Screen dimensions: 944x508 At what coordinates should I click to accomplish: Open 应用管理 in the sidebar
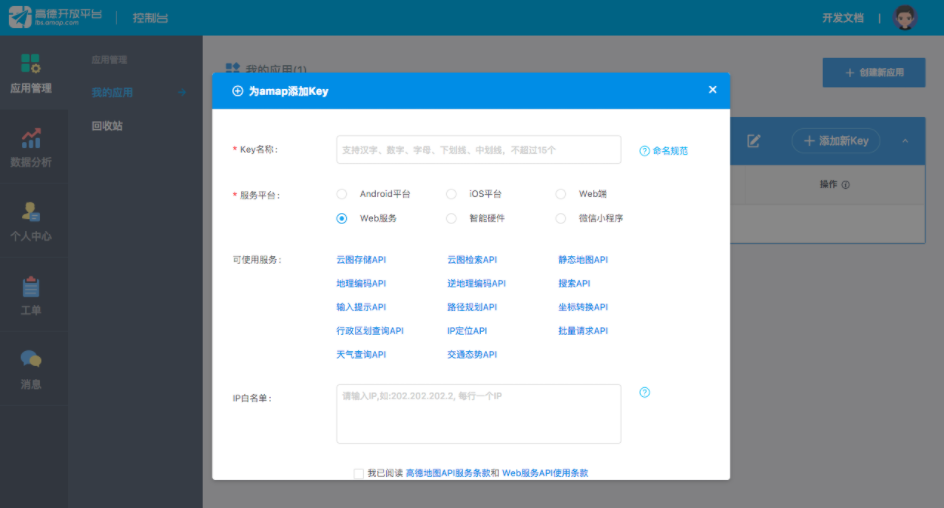point(31,73)
